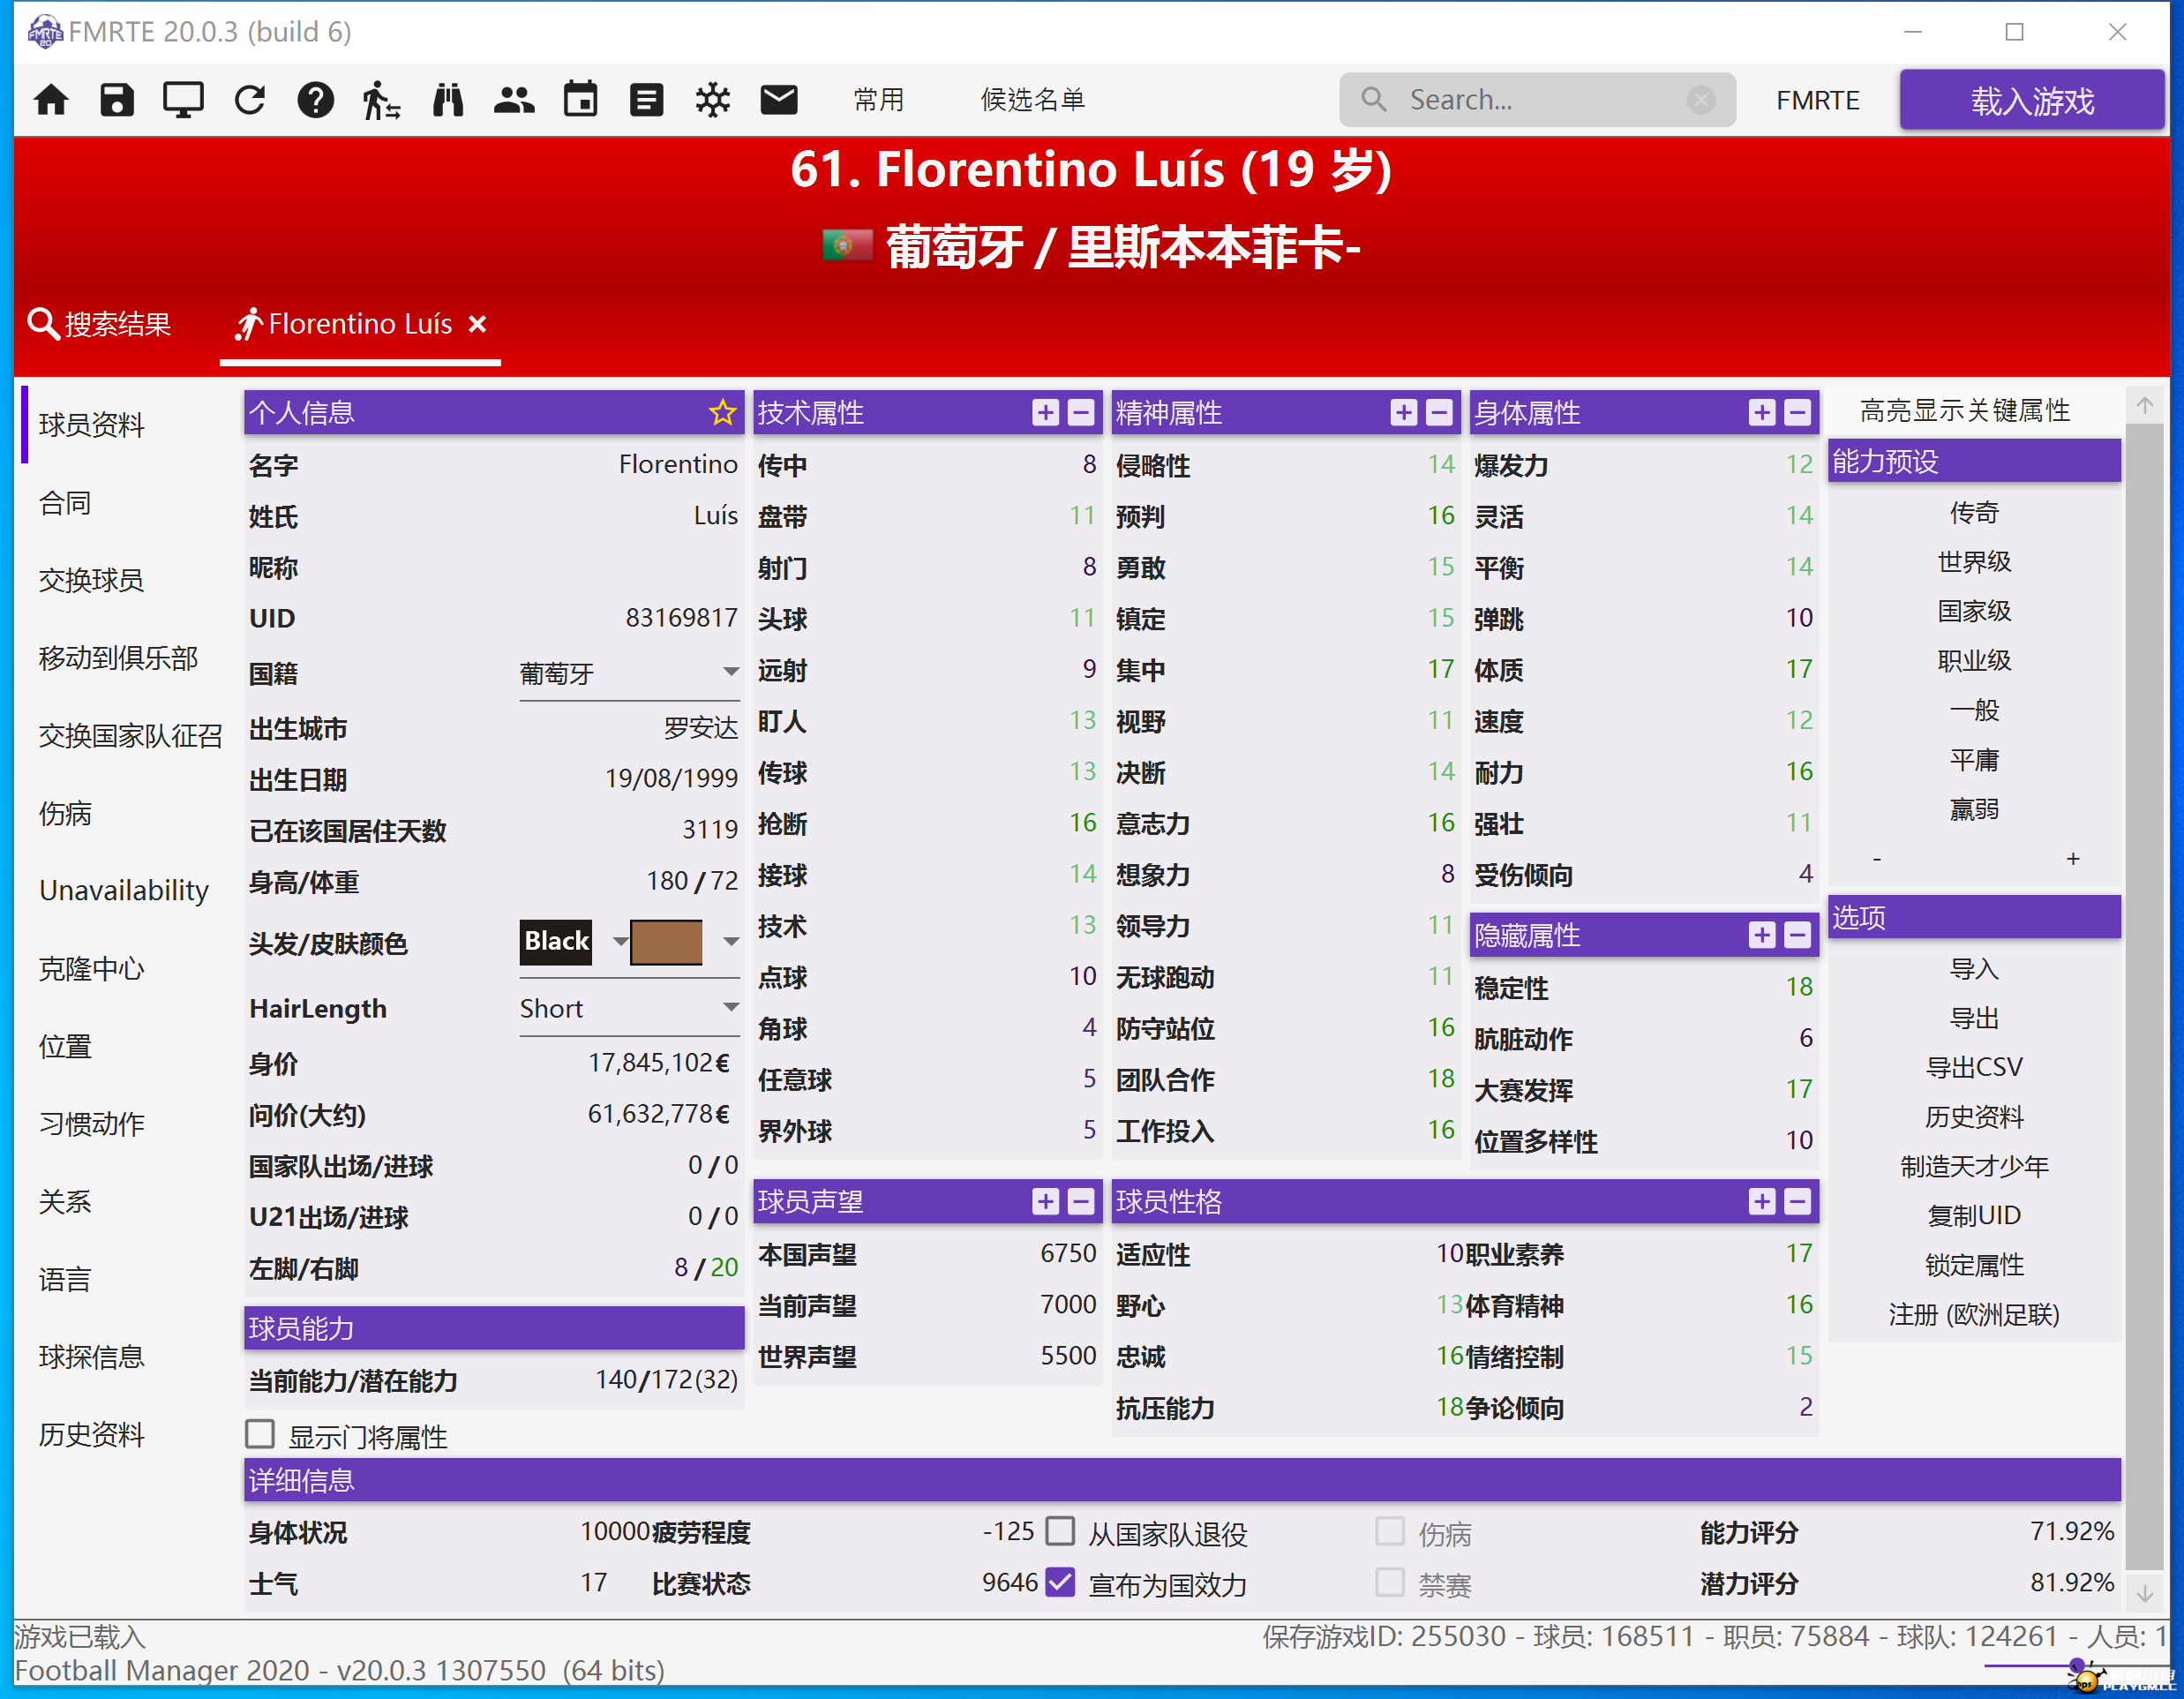Screen dimensions: 2184x1699
Task: Open the 位置 sidebar section
Action: click(65, 1046)
